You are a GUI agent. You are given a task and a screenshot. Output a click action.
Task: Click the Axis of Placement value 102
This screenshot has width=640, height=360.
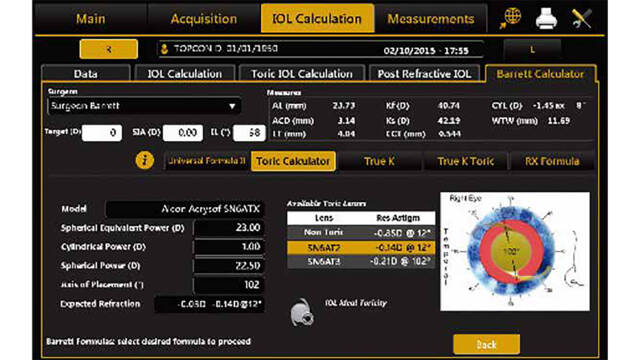tap(229, 284)
